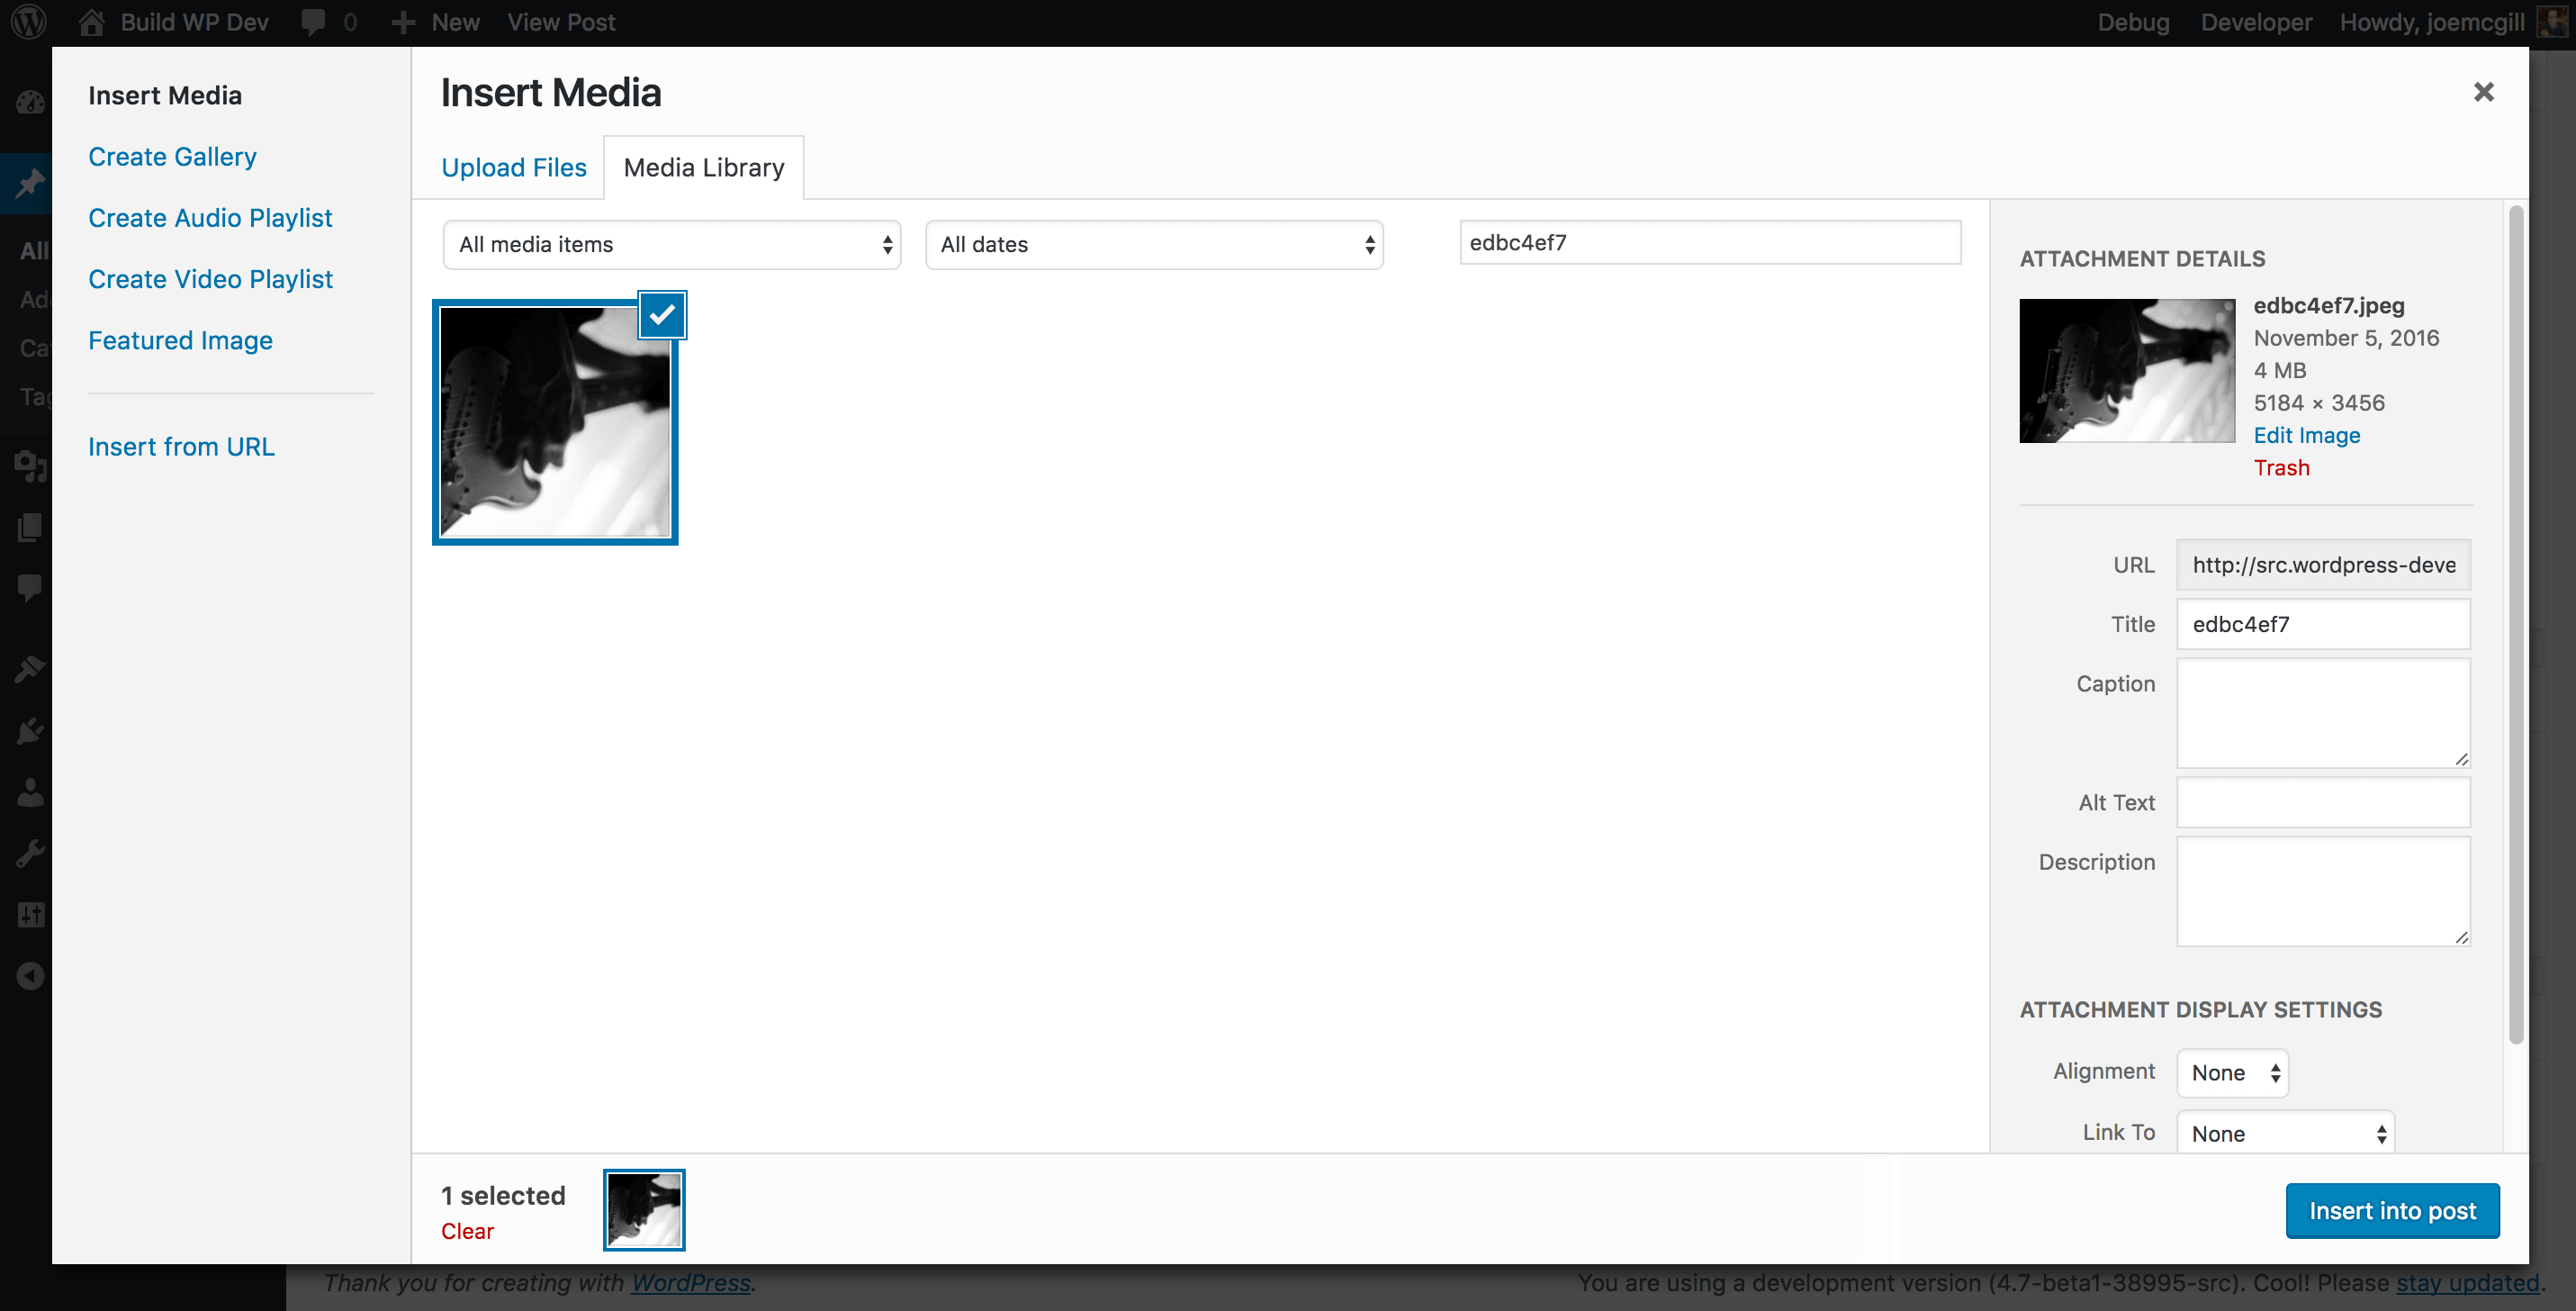This screenshot has height=1311, width=2576.
Task: Click the media search field containing edbc4ef7
Action: click(x=1710, y=243)
